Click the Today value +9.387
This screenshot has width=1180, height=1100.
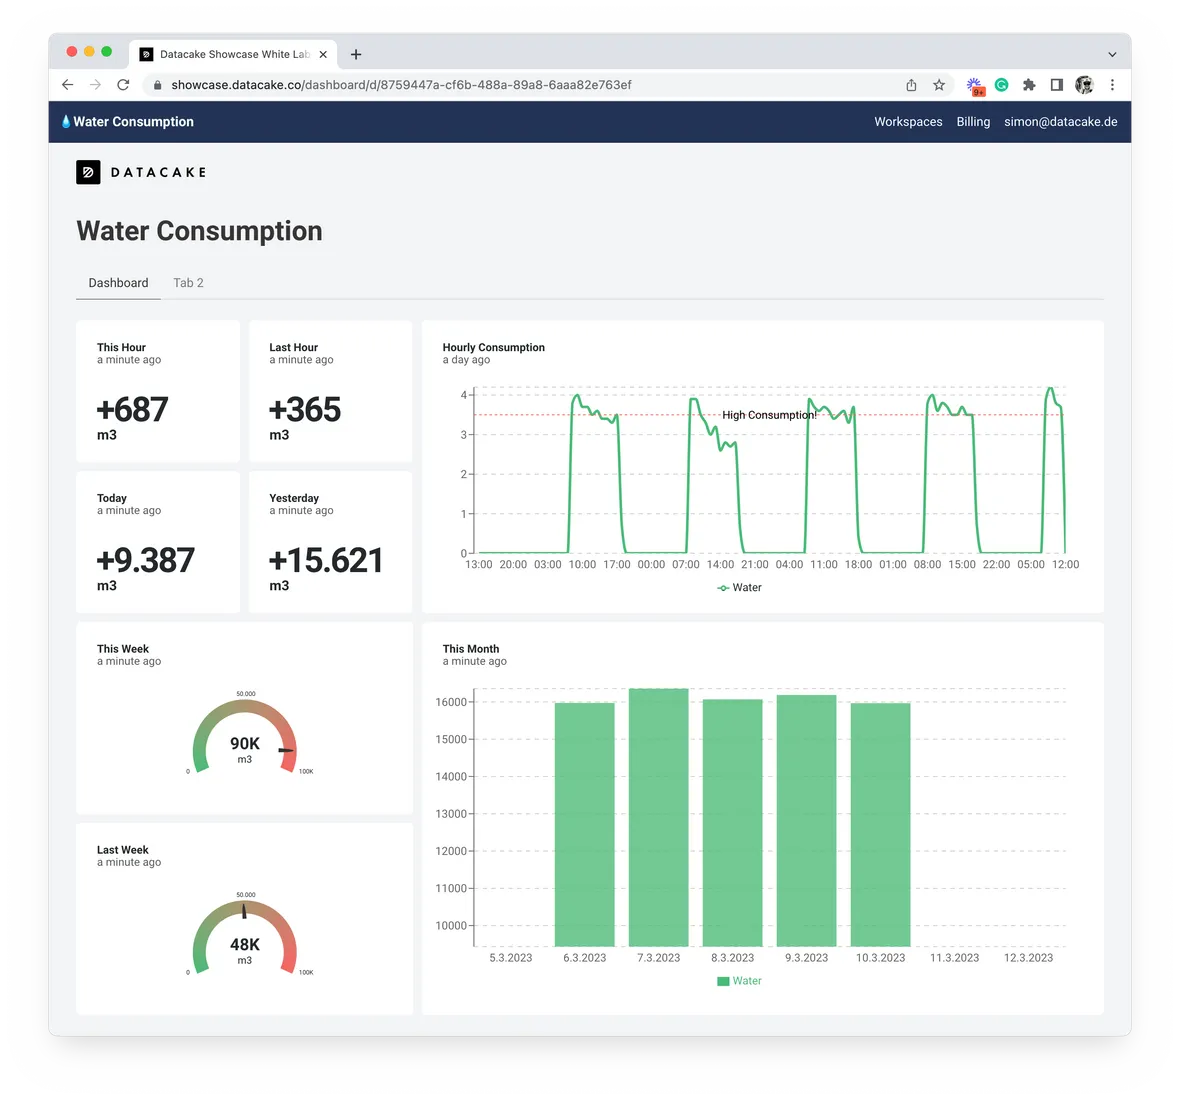(x=146, y=561)
